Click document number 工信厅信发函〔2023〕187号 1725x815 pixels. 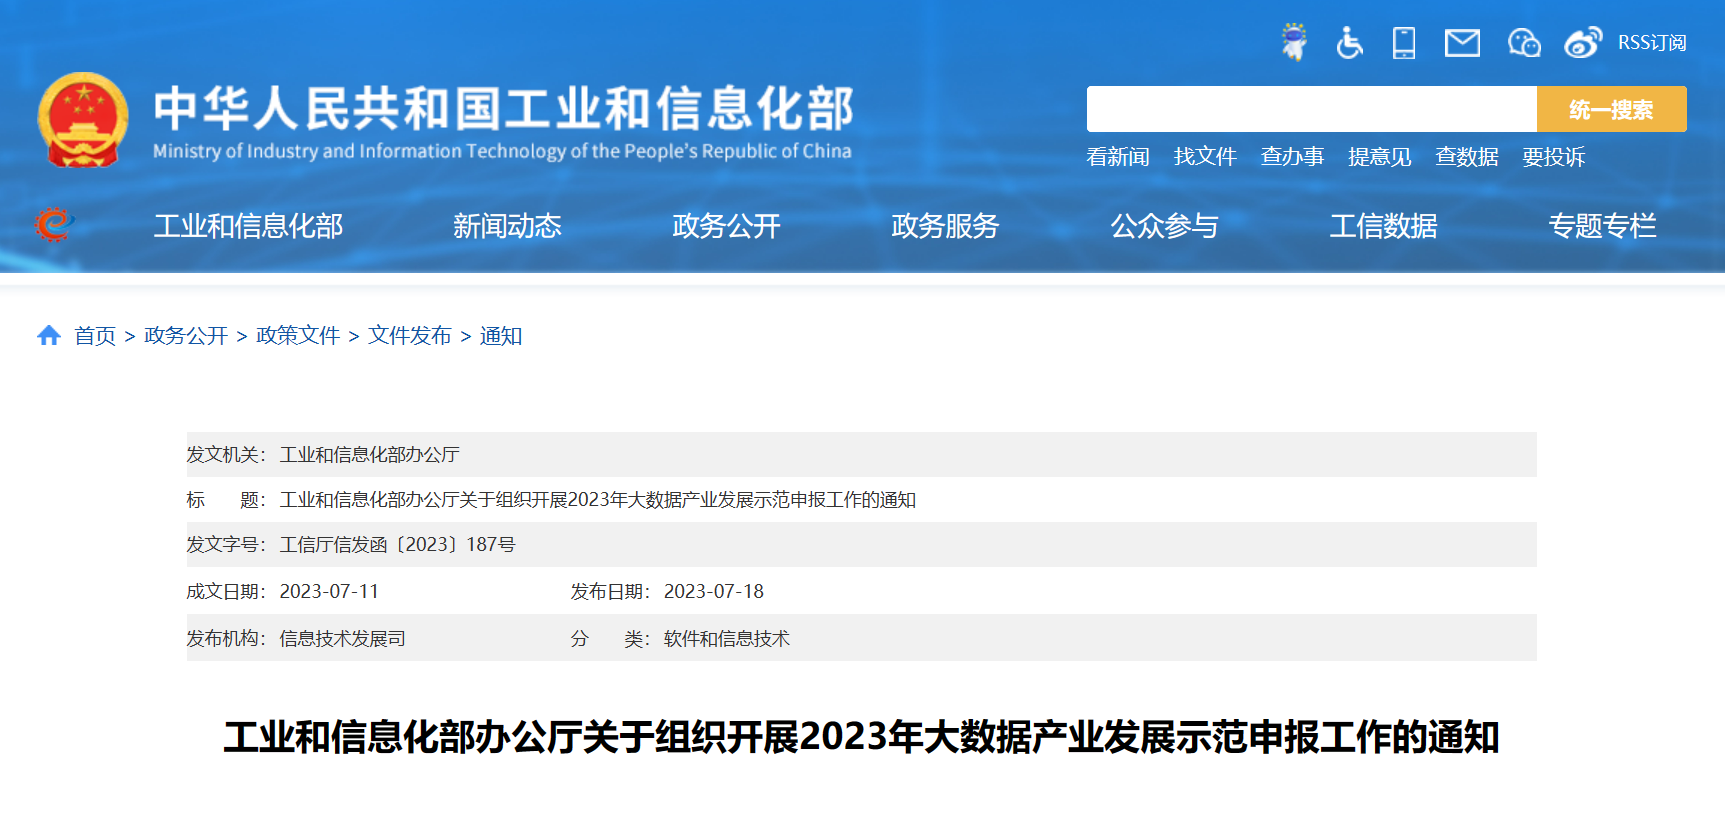pyautogui.click(x=397, y=545)
